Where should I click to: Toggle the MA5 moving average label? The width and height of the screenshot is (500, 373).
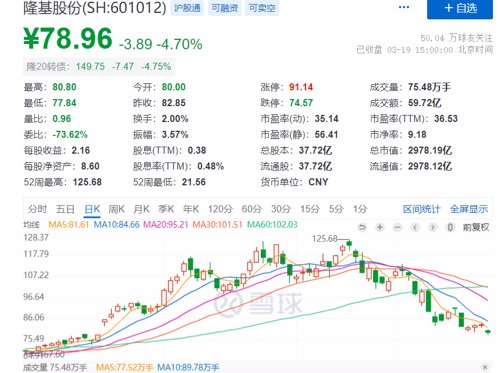point(69,224)
